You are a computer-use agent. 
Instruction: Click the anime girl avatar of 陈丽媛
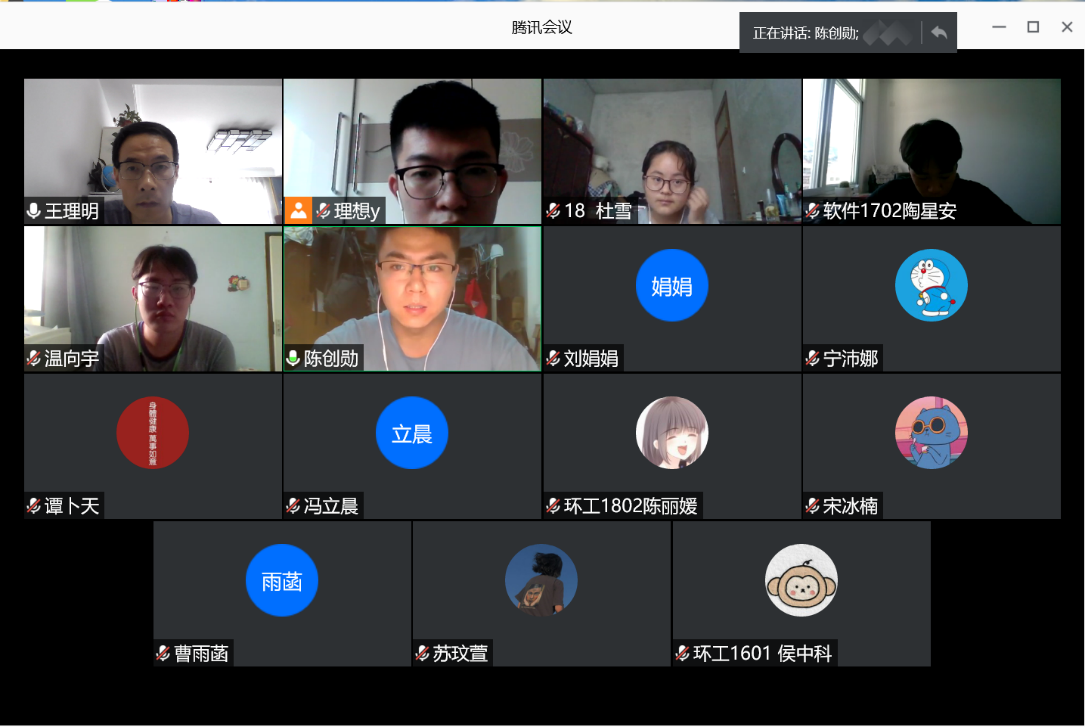pos(672,433)
